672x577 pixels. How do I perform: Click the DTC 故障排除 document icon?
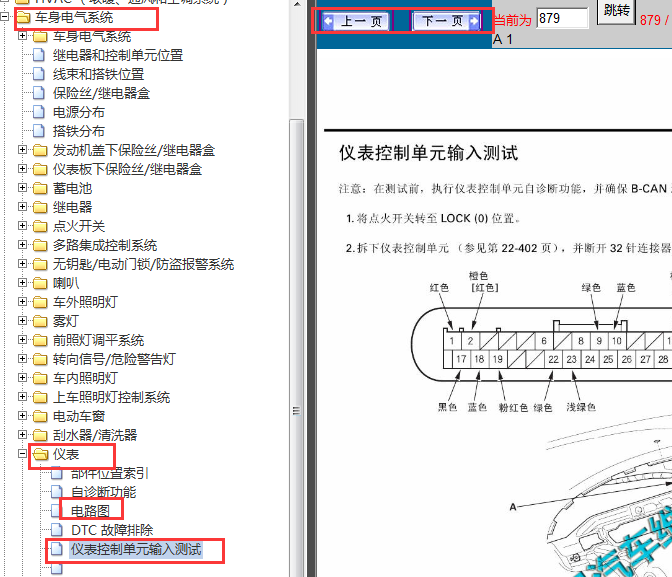[x=56, y=530]
